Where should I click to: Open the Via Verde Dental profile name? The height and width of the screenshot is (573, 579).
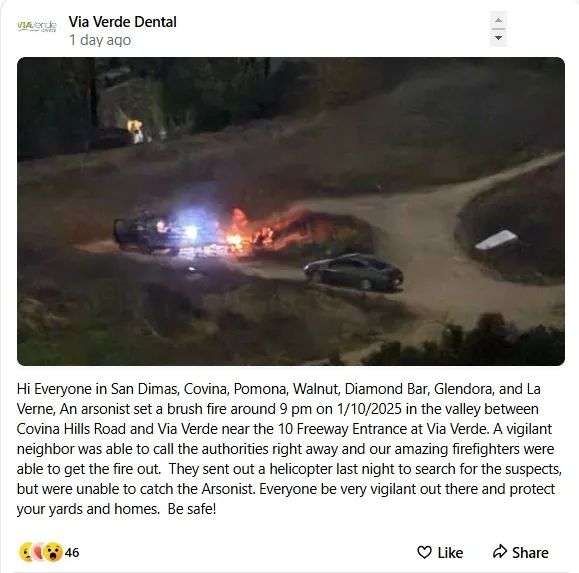tap(123, 22)
